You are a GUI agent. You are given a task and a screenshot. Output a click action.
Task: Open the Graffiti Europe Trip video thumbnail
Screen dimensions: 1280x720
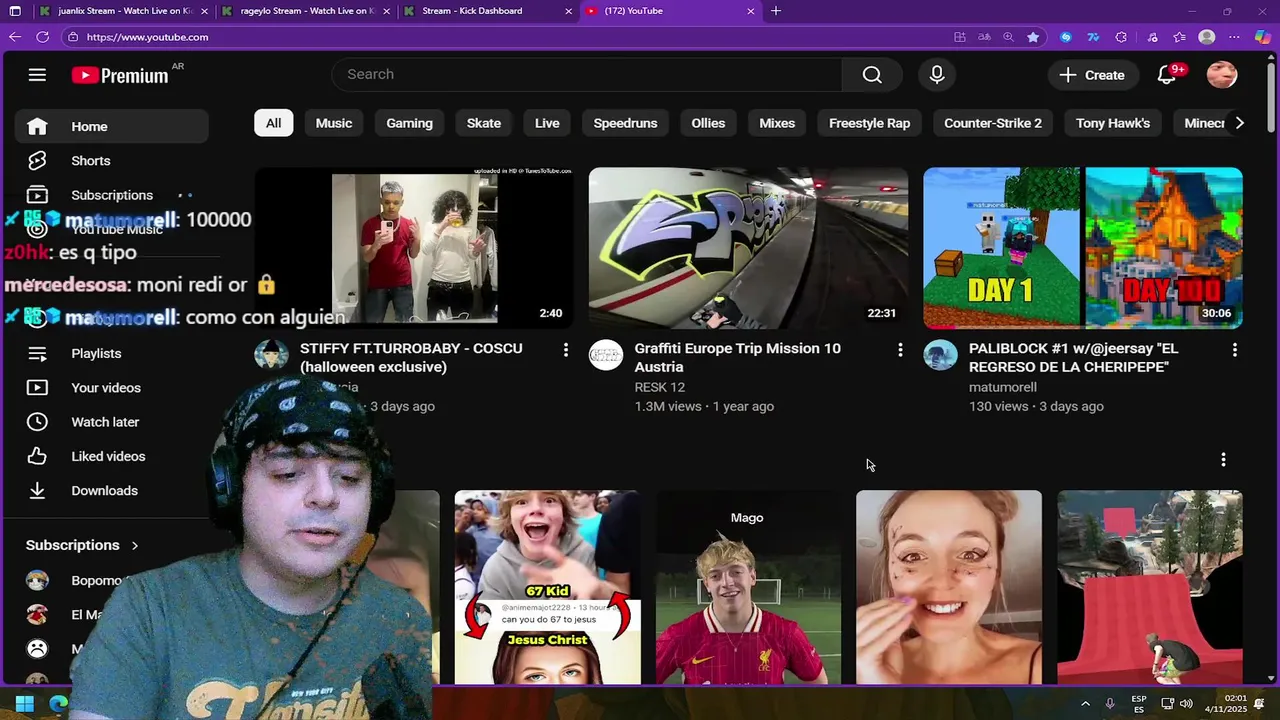click(x=749, y=248)
